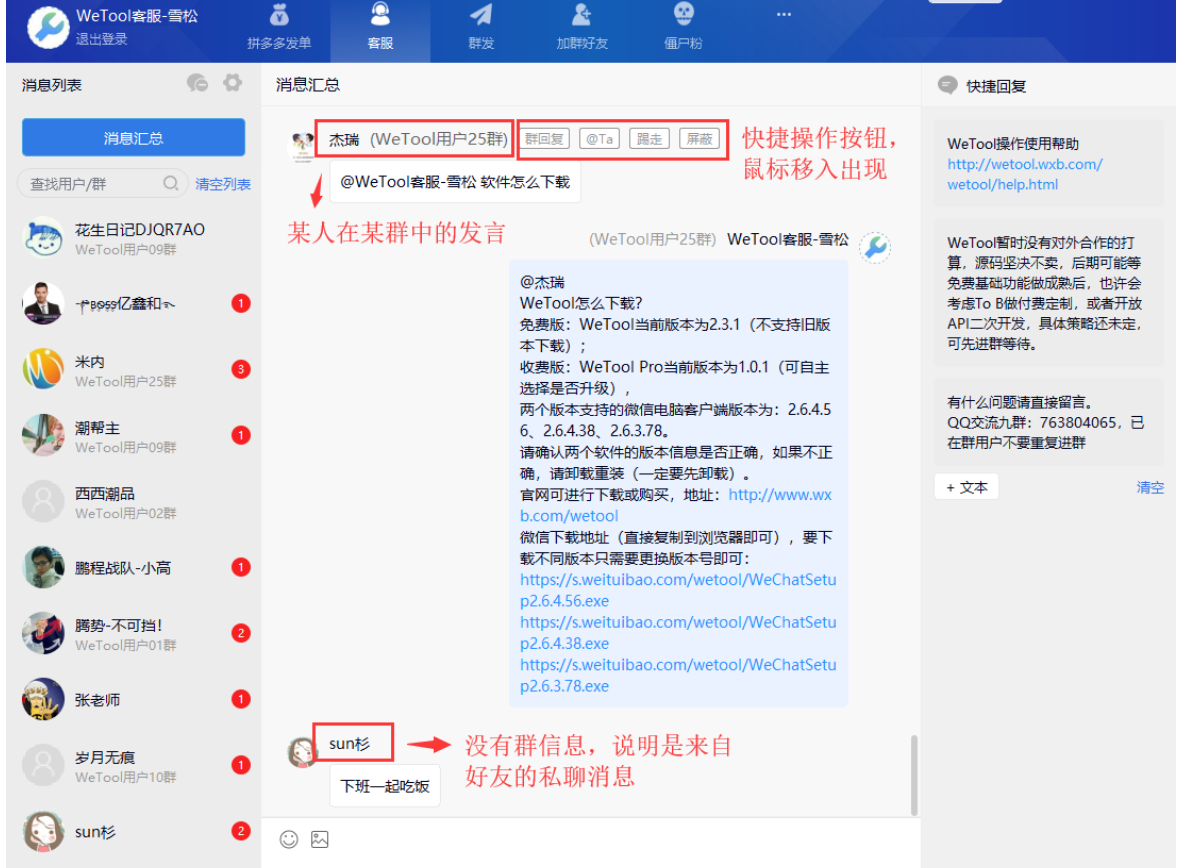Open the message list settings gear
Viewport: 1189px width, 868px height.
pyautogui.click(x=233, y=83)
